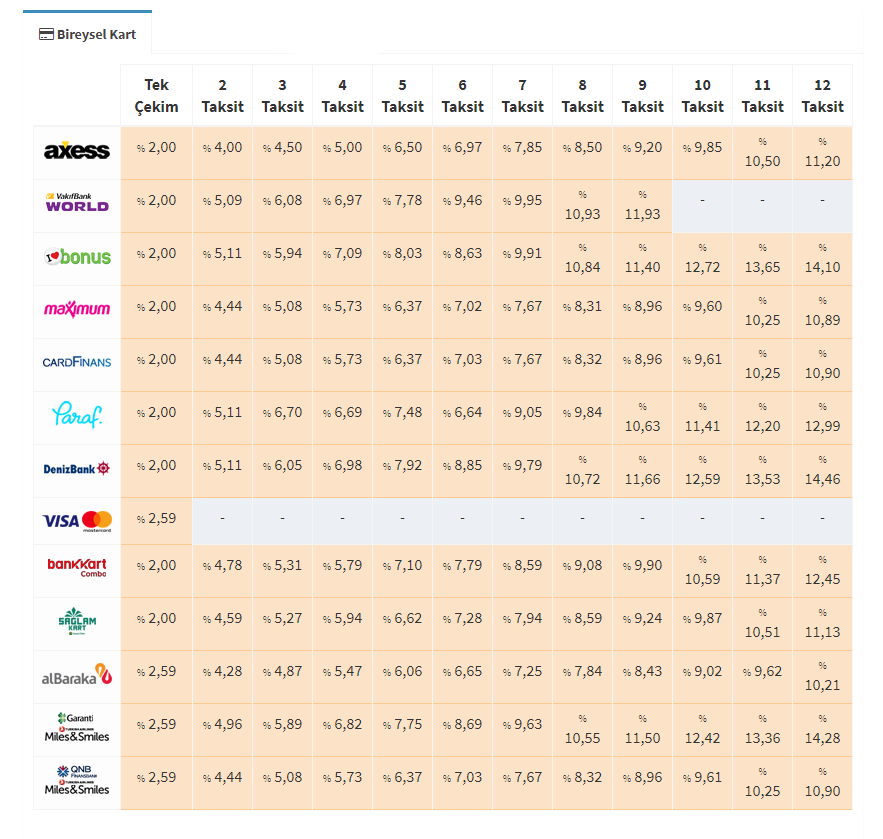The height and width of the screenshot is (839, 883).
Task: Click the 12 Taksit column header
Action: coord(822,96)
